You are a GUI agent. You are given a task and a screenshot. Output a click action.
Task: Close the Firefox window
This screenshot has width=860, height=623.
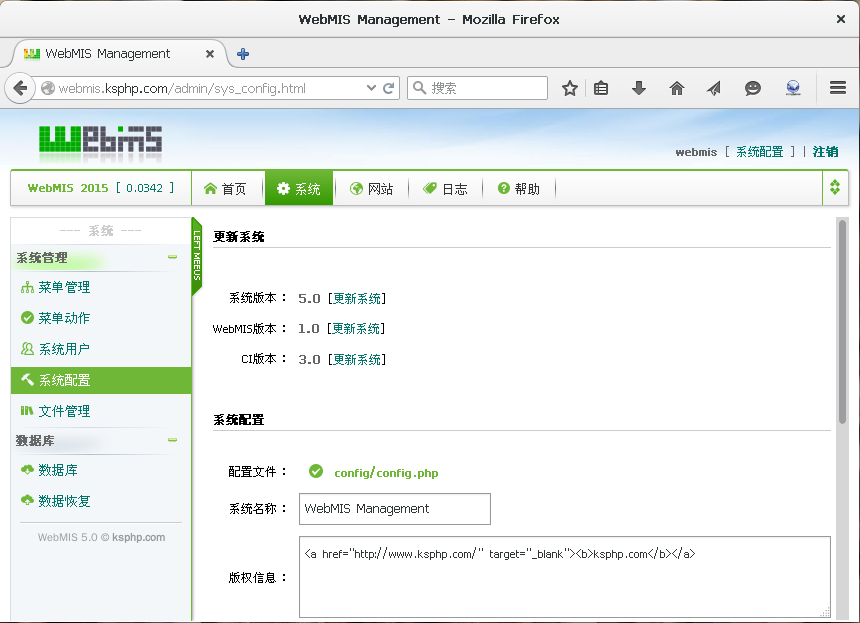840,19
